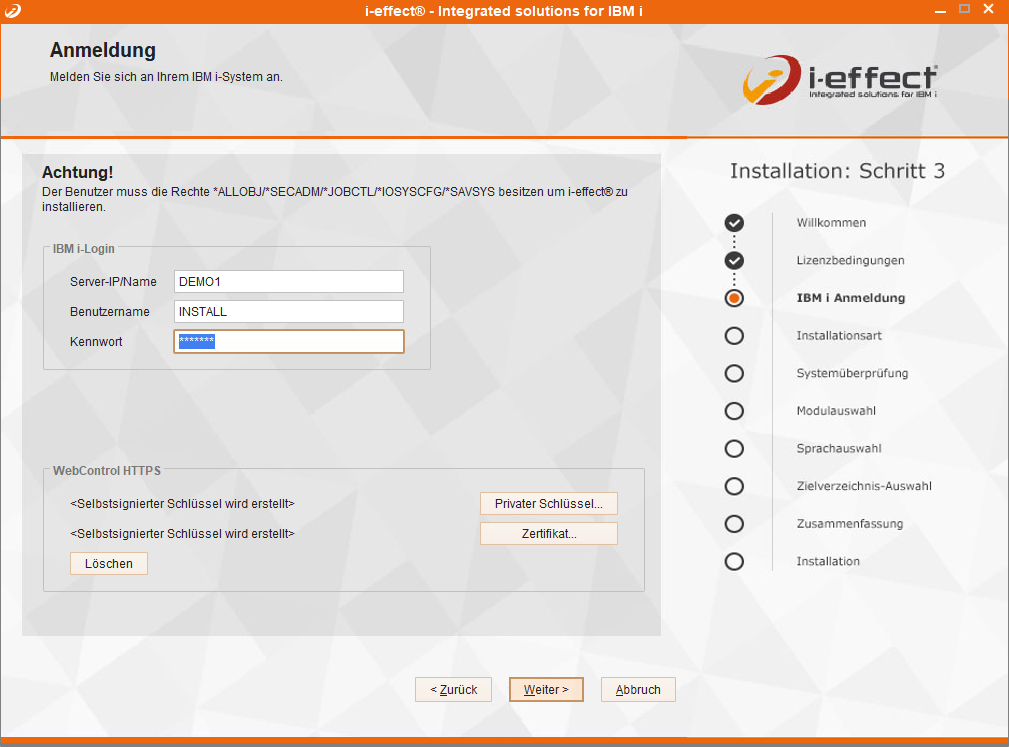This screenshot has width=1009, height=747.
Task: Click the Kennwort password field
Action: 288,342
